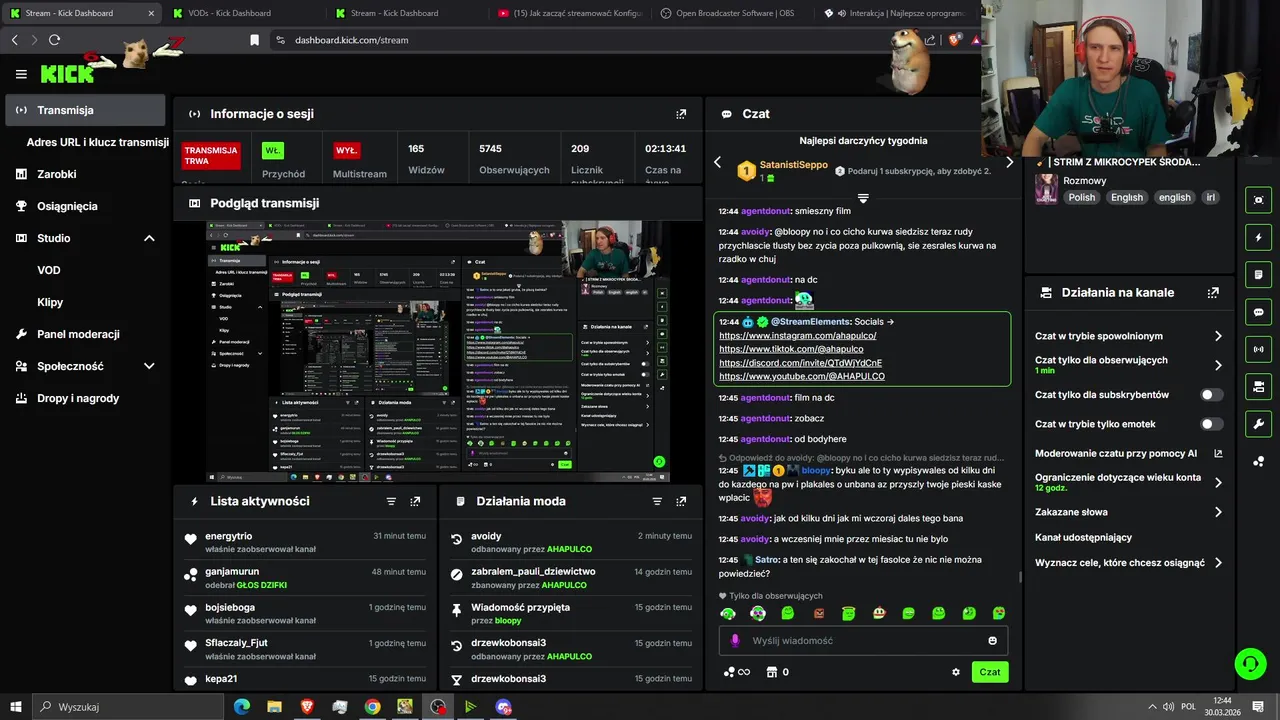Viewport: 1280px width, 720px height.
Task: Open the TikTok link in StreamElements message
Action: (791, 349)
